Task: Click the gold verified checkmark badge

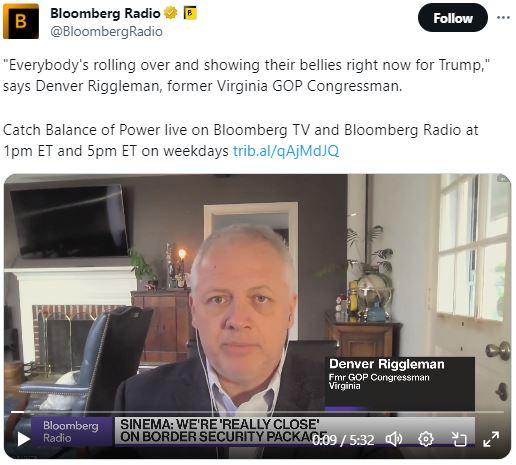Action: 170,13
